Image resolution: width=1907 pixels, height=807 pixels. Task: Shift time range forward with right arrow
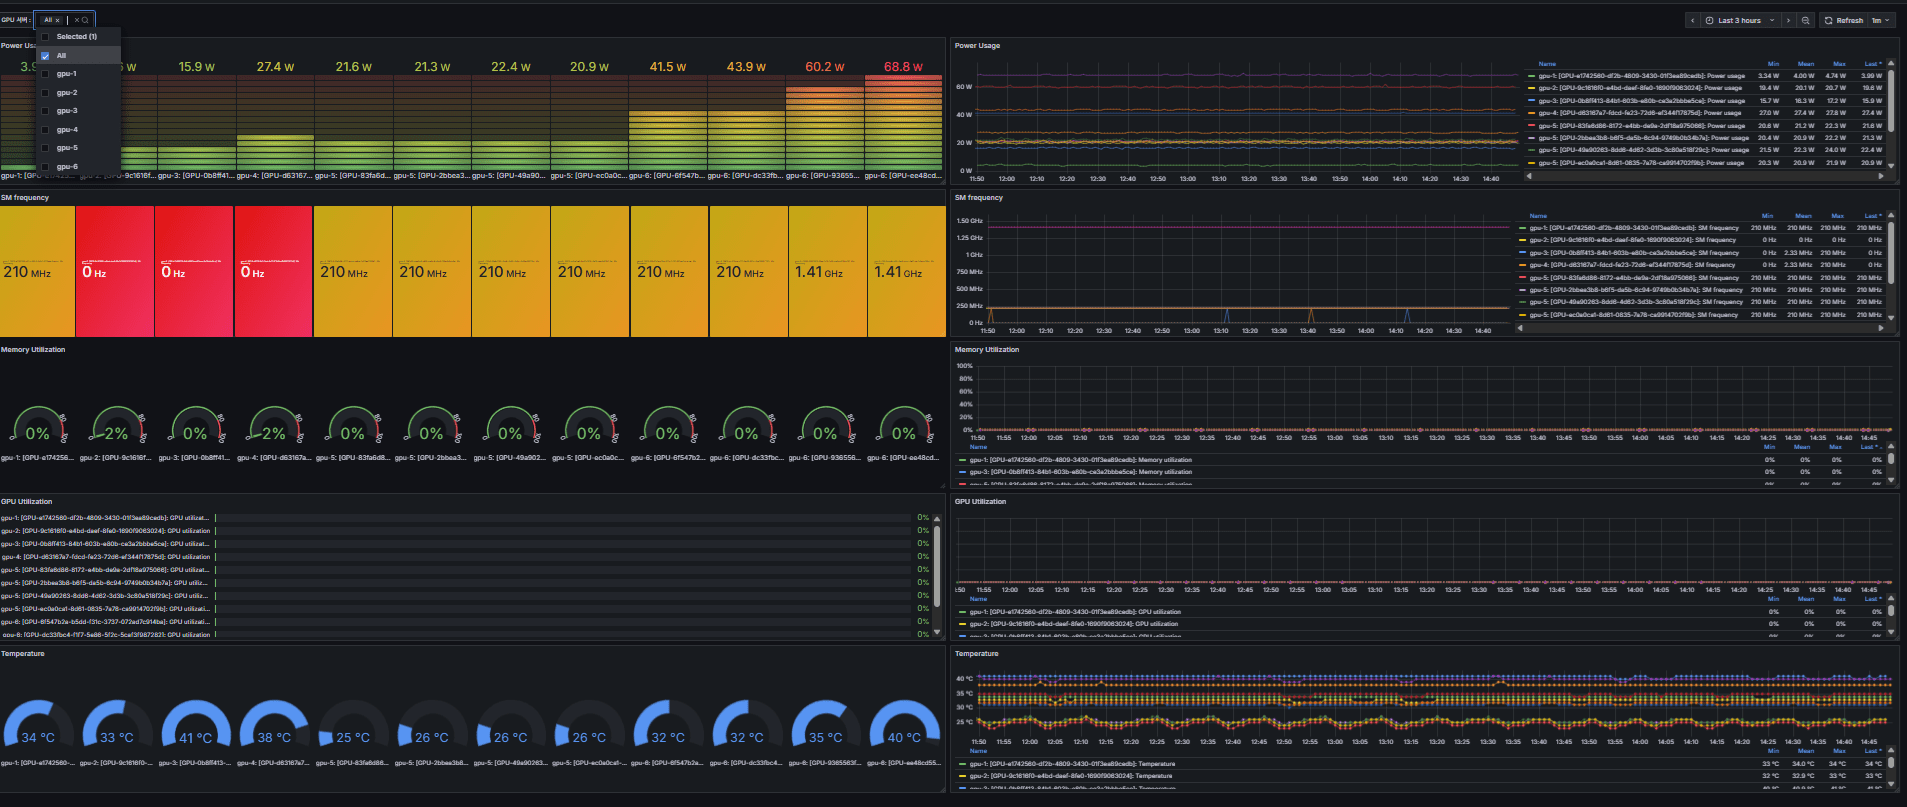1788,20
